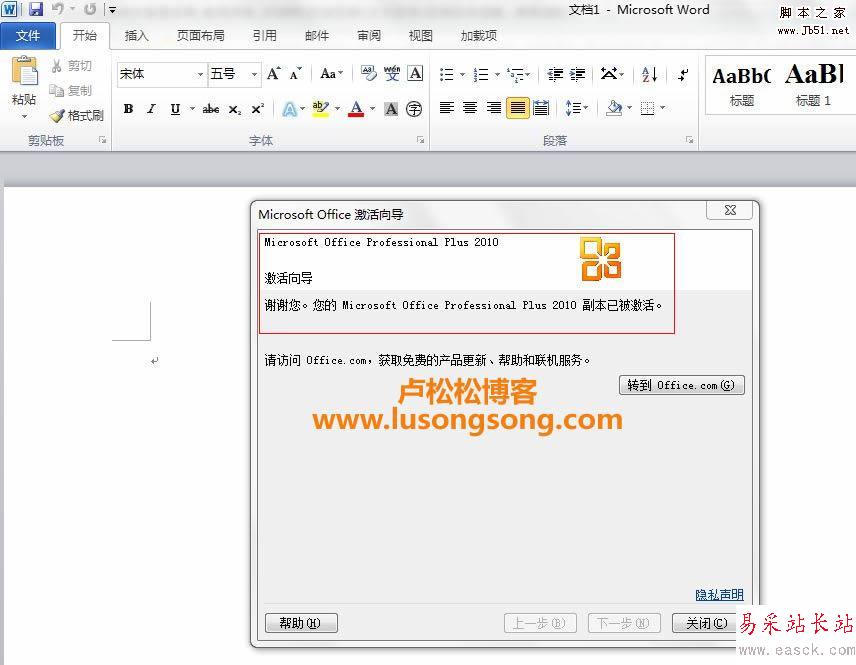Screen dimensions: 856x665
Task: Toggle center paragraph alignment
Action: (x=469, y=108)
